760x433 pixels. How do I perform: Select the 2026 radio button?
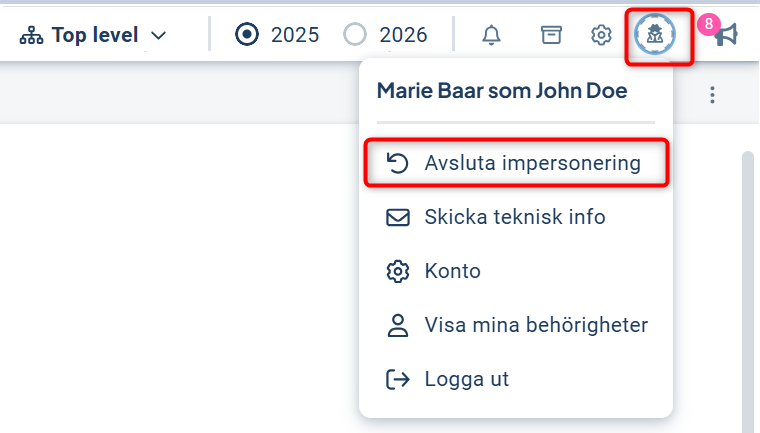point(355,35)
